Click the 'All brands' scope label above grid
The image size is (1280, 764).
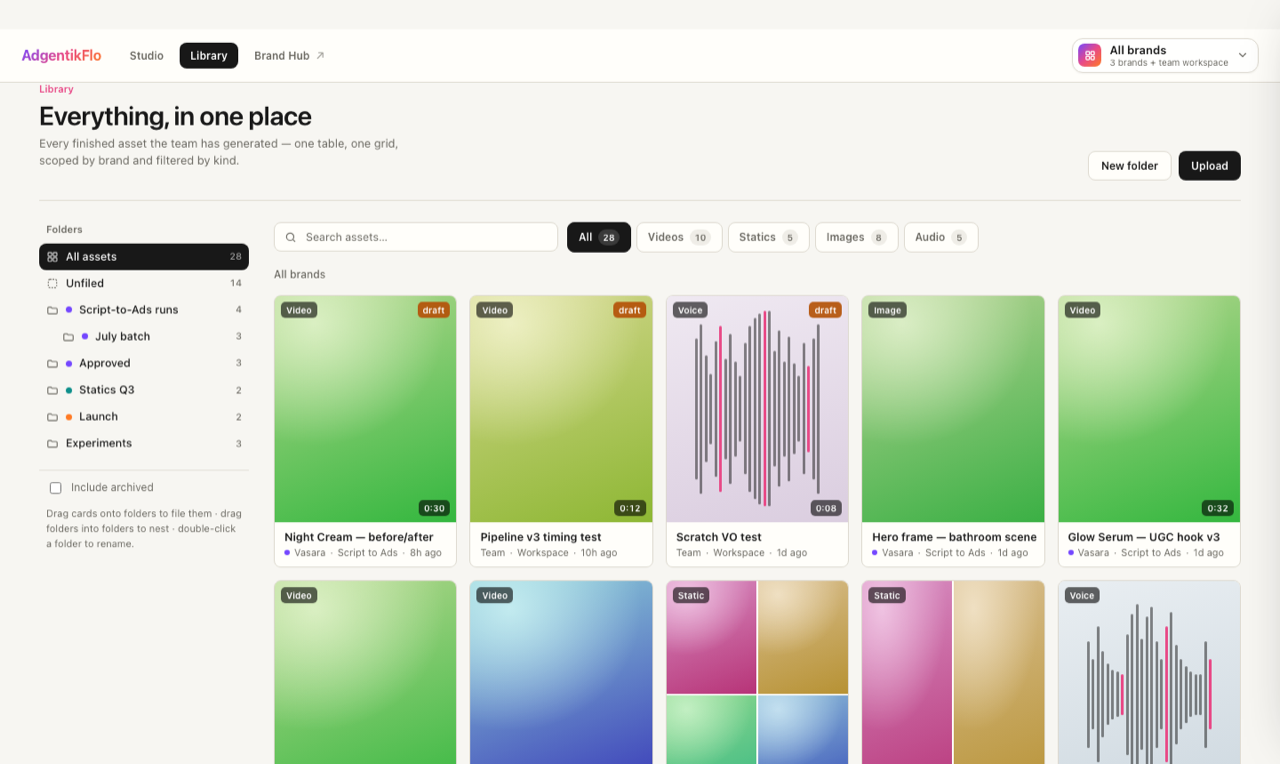(x=300, y=274)
